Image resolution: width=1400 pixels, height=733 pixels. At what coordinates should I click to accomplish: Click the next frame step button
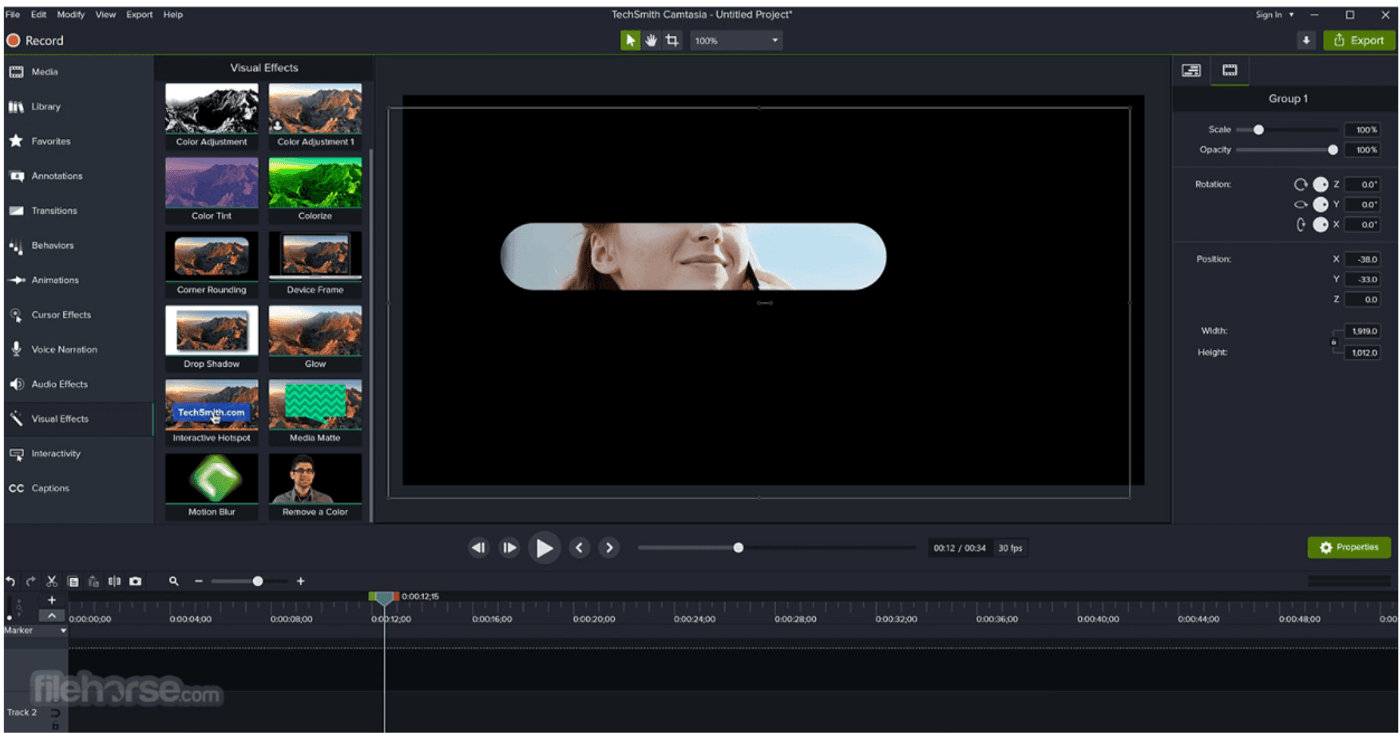tap(510, 547)
